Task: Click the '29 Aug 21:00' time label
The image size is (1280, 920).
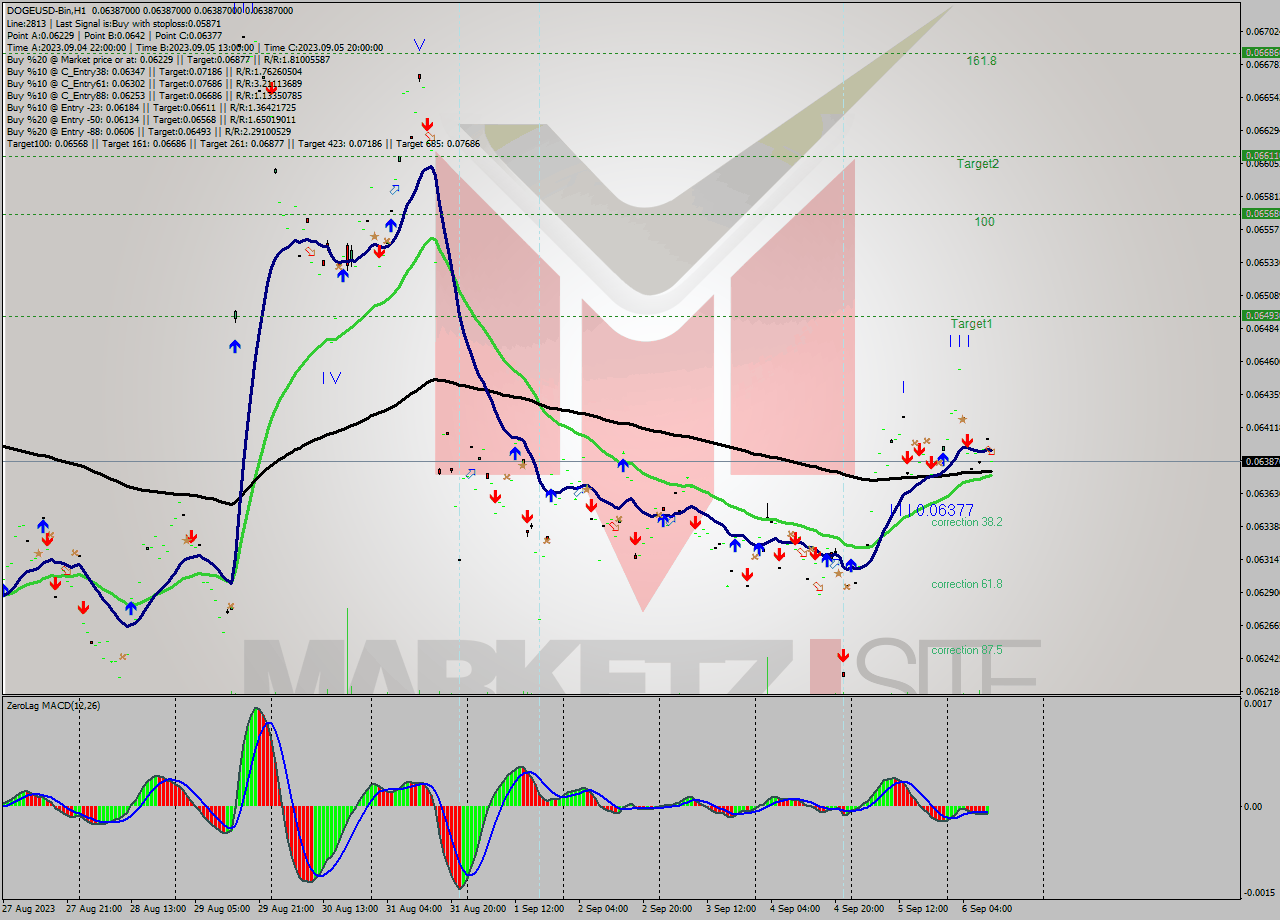Action: 287,909
